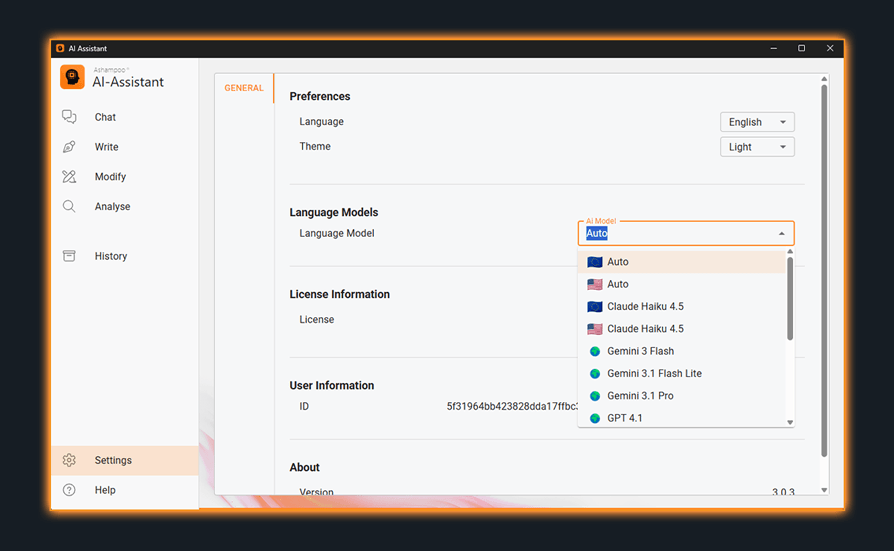The width and height of the screenshot is (894, 551).
Task: Open the Help page
Action: coord(125,489)
